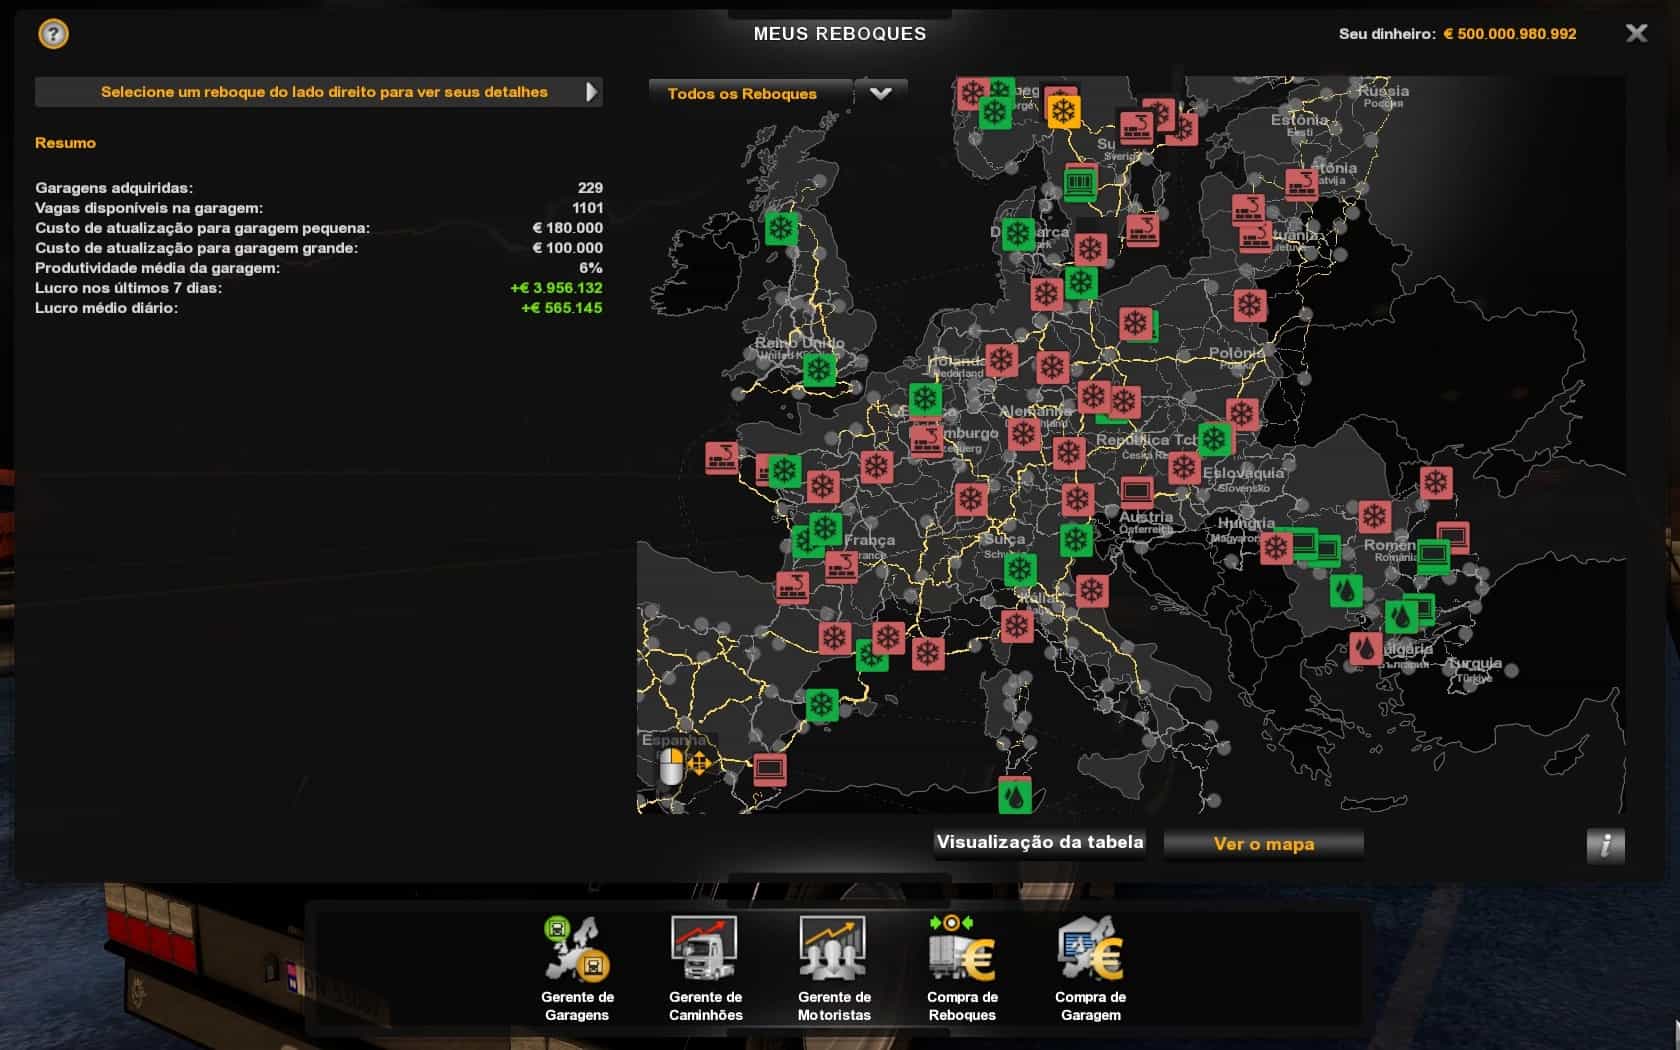Switch to Ver o mapa
This screenshot has height=1050, width=1680.
[x=1263, y=844]
